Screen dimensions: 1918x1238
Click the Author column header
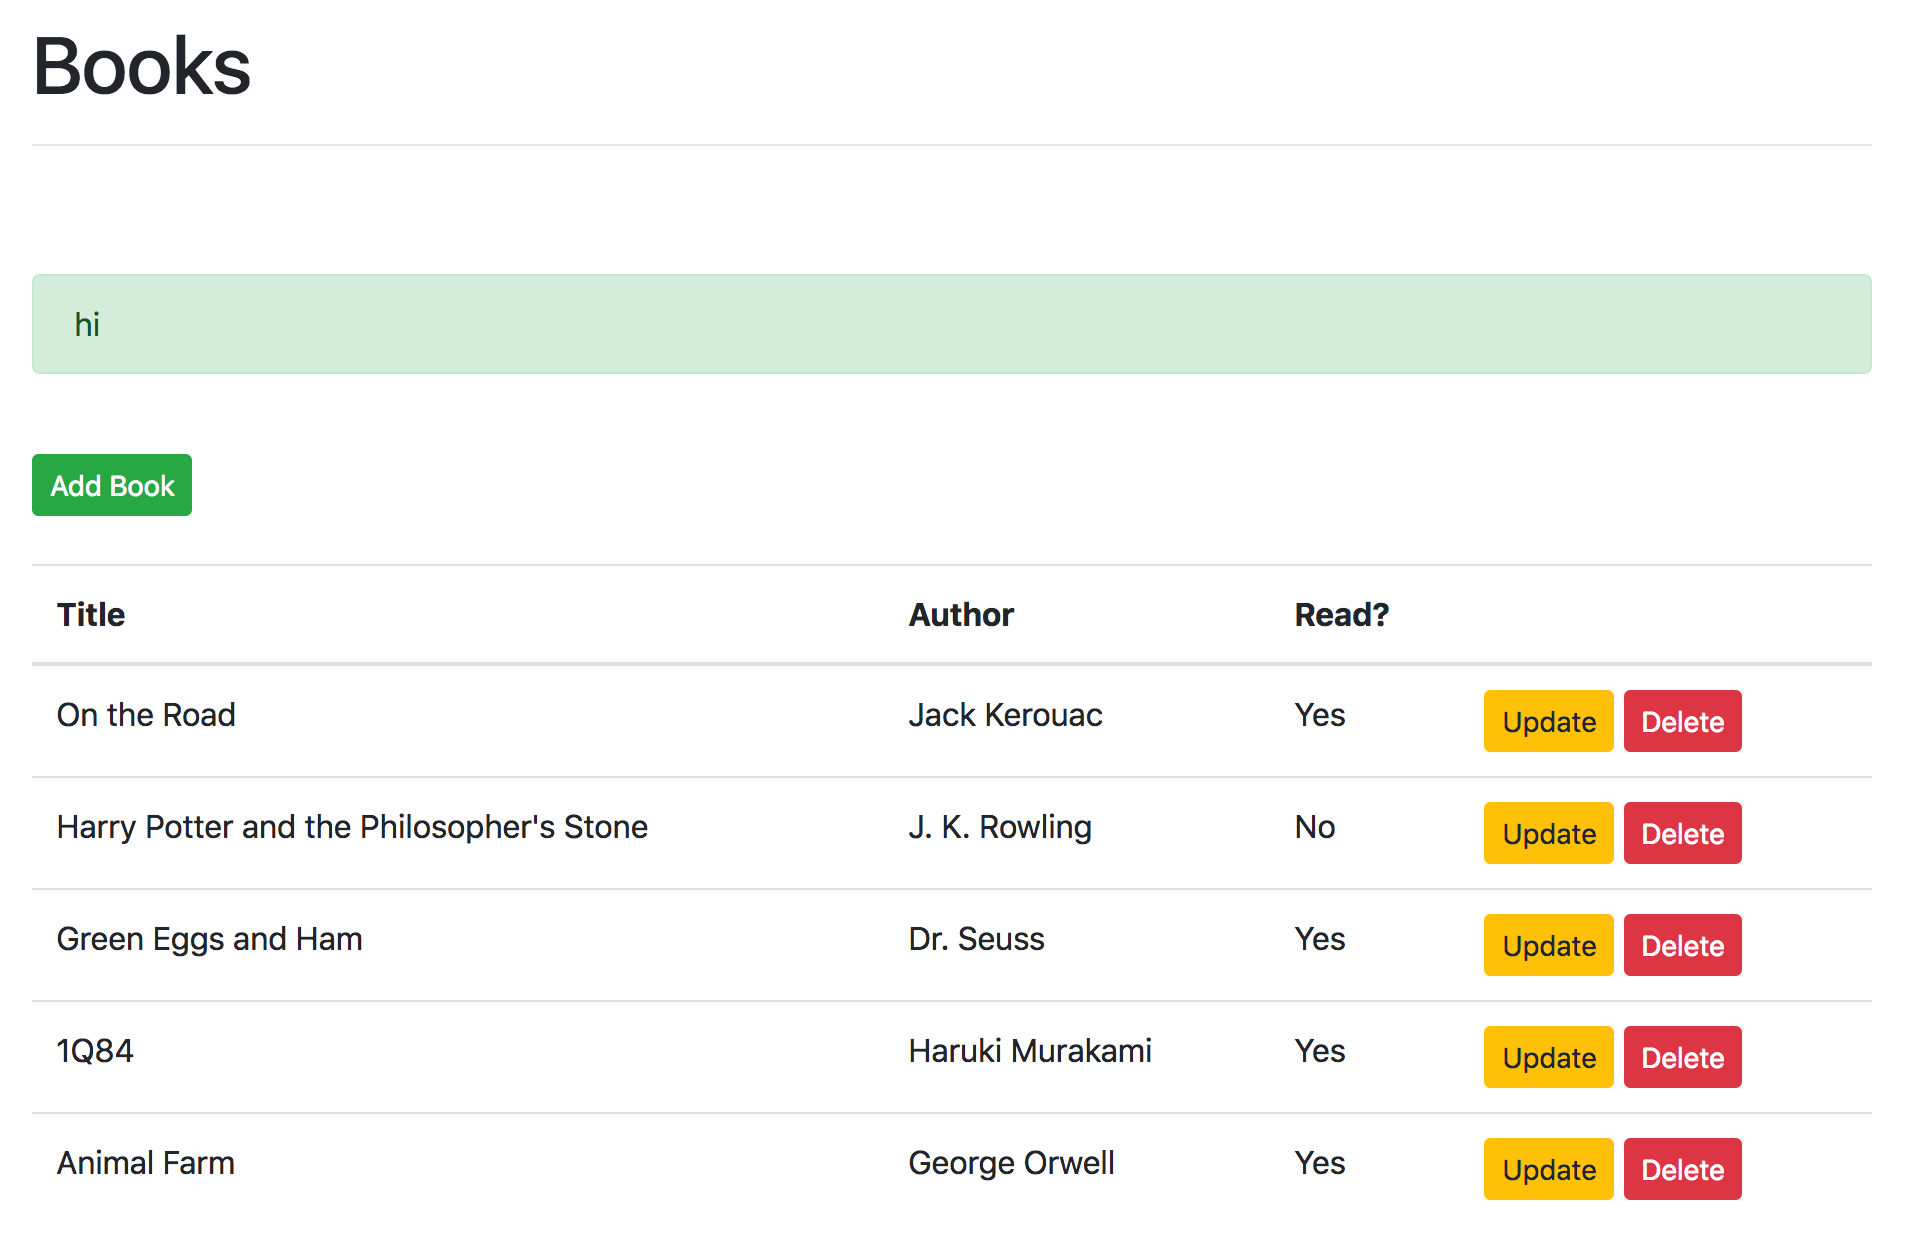(960, 614)
